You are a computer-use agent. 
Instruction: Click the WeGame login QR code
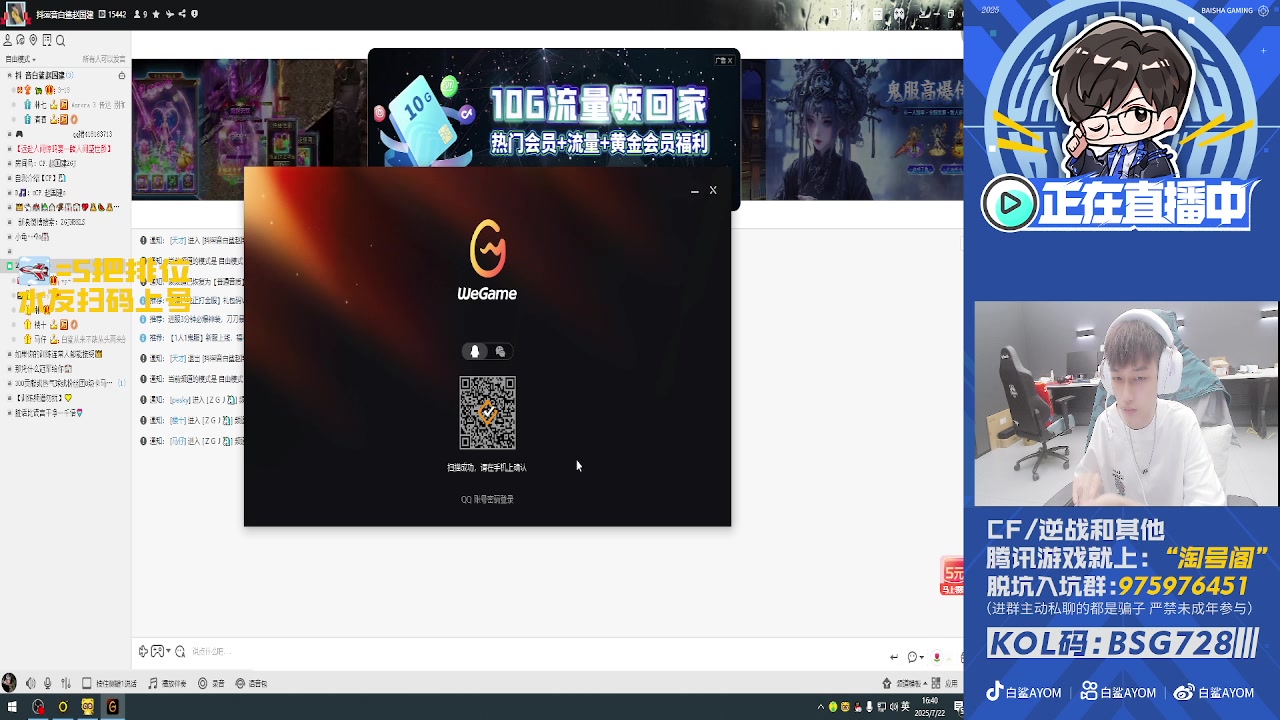487,413
